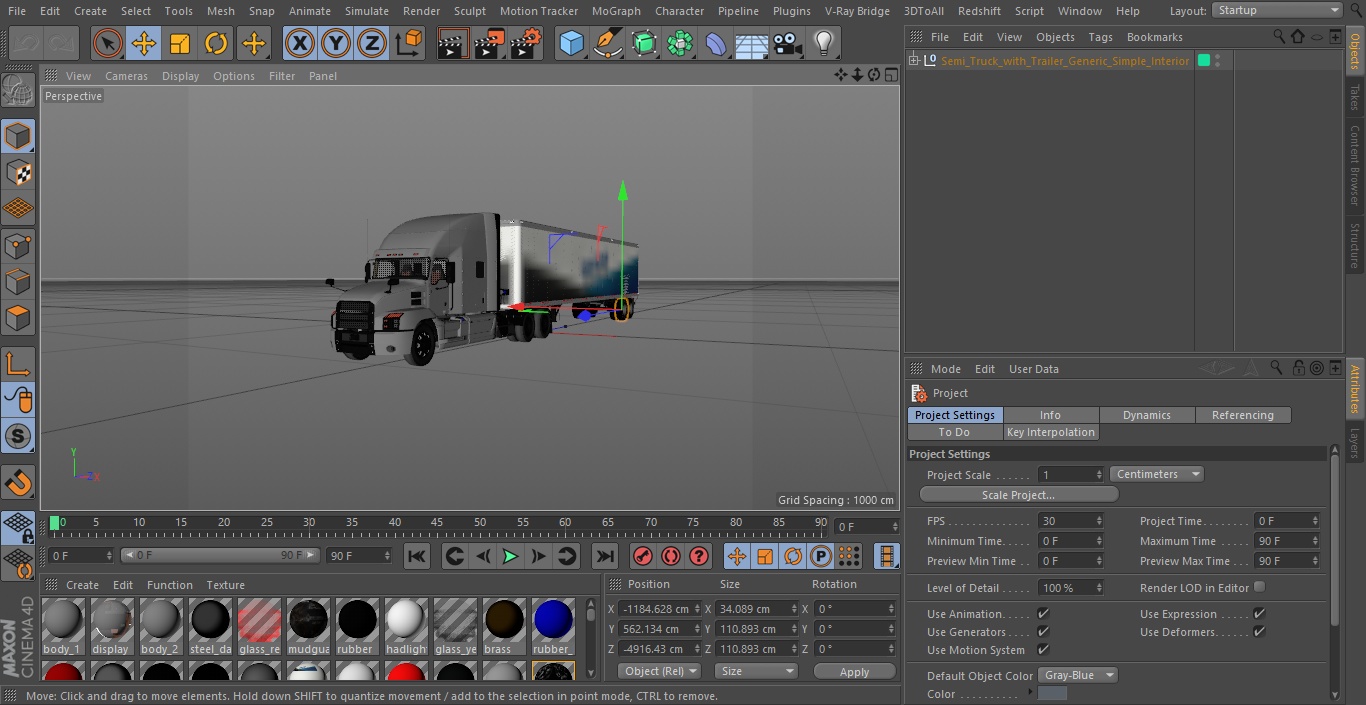
Task: Select brass material thumbnail
Action: point(504,626)
